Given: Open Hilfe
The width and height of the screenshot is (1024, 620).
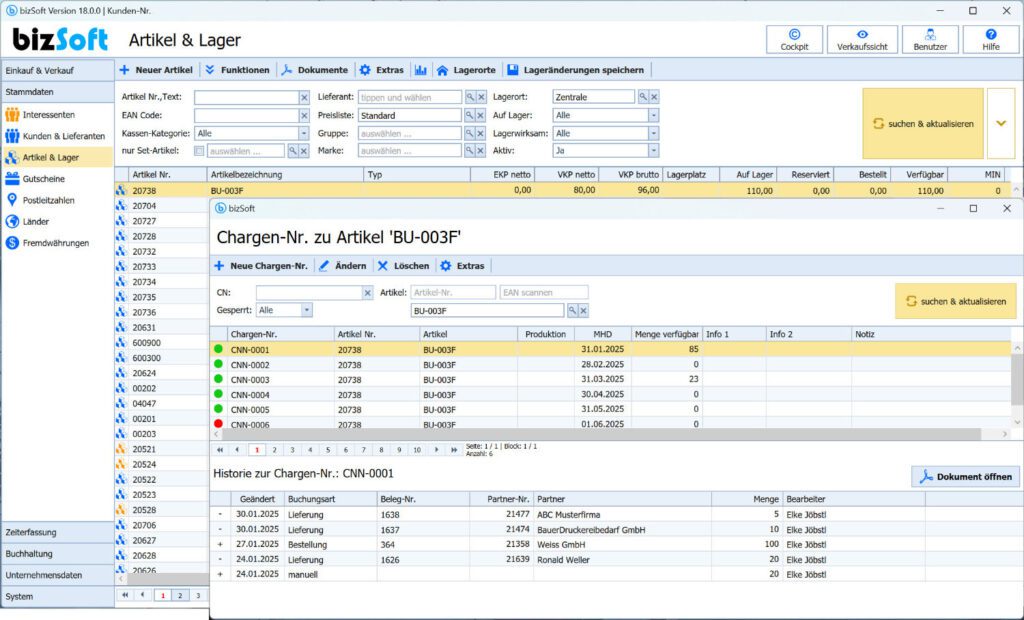Looking at the screenshot, I should click(991, 40).
